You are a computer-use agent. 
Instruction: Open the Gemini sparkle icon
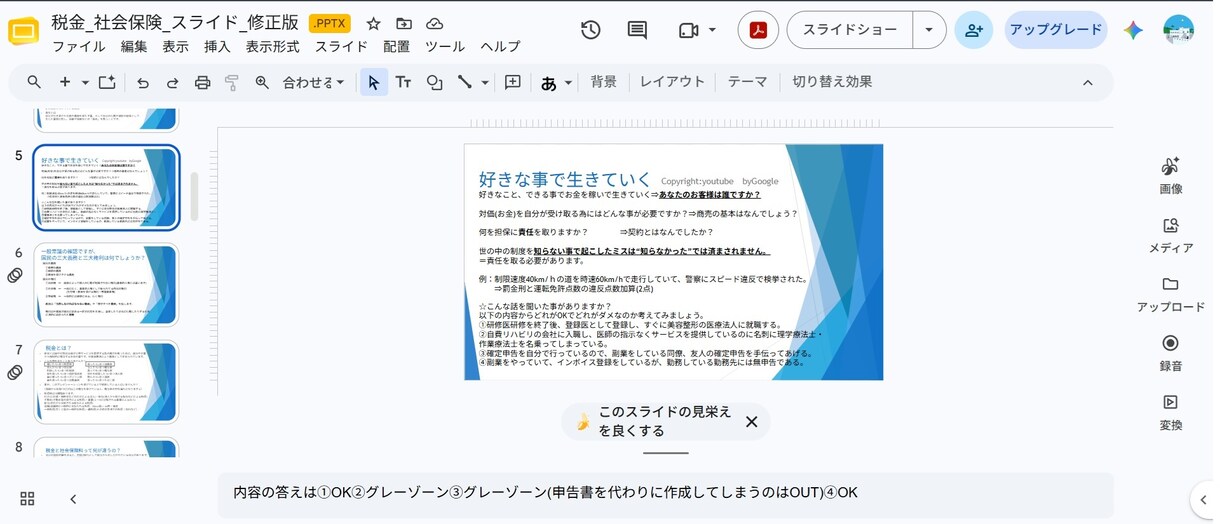1133,30
